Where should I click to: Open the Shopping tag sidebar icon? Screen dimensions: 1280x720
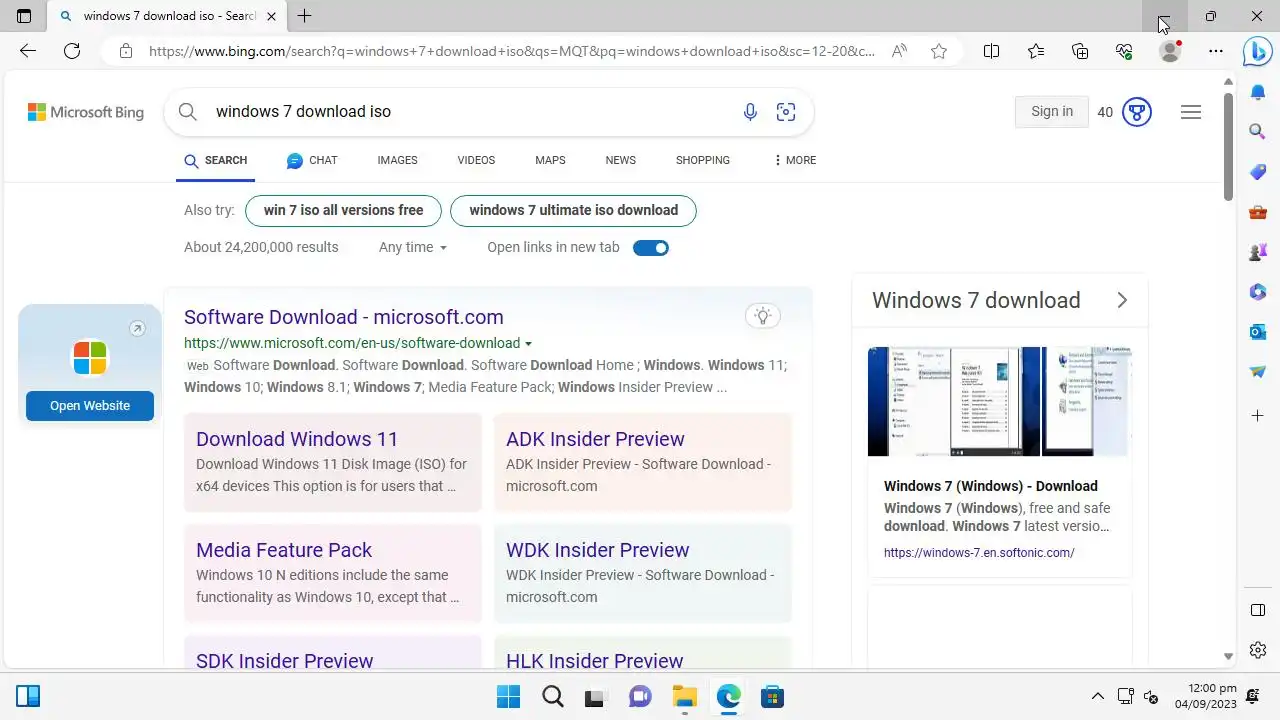coord(1258,172)
